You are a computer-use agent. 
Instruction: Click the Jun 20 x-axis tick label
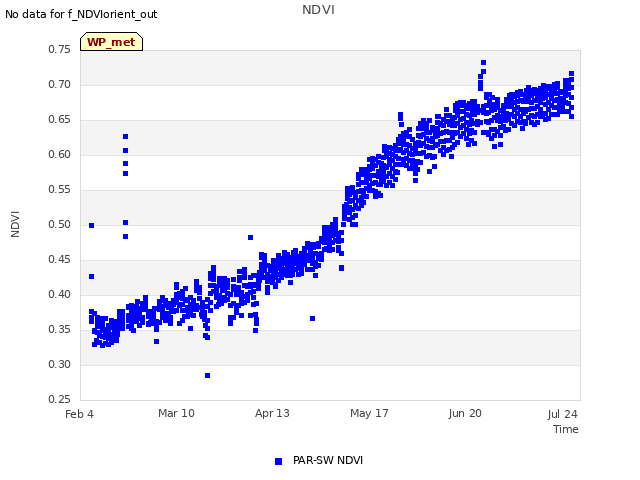click(x=465, y=413)
